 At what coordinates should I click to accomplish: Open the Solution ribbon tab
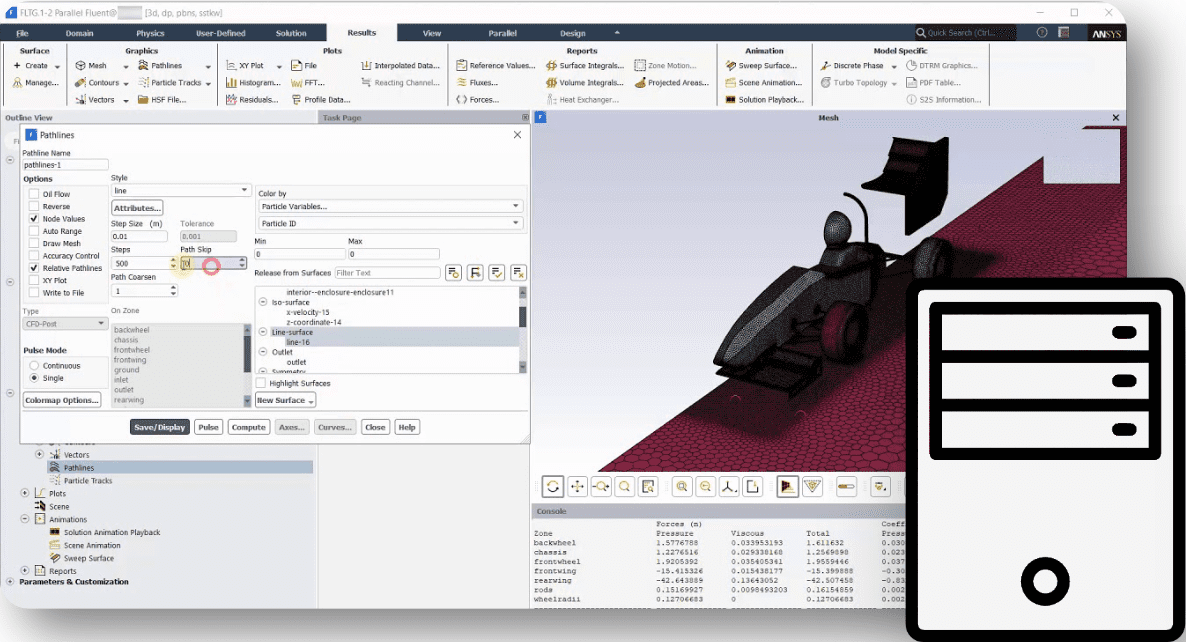coord(291,33)
